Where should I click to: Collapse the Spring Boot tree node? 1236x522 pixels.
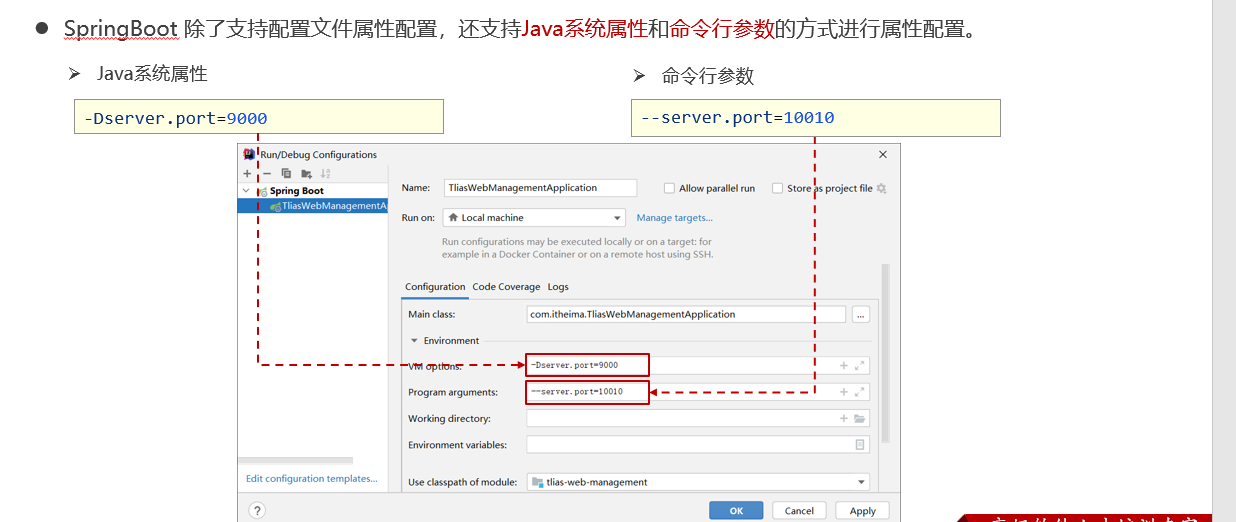pyautogui.click(x=246, y=191)
